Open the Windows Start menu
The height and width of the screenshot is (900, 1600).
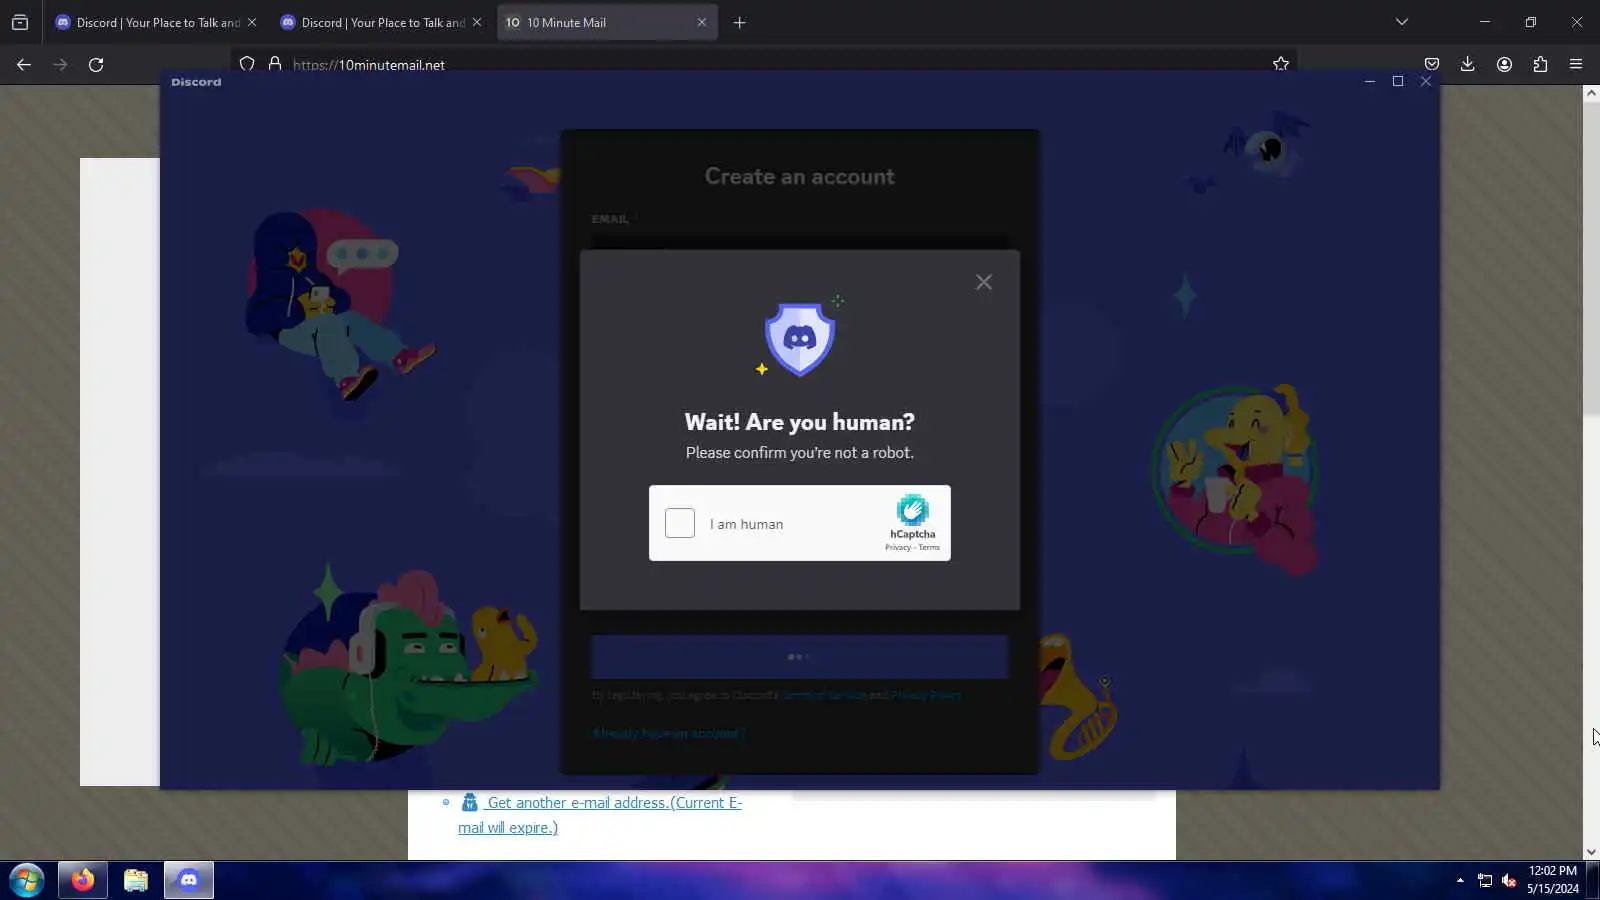(x=27, y=881)
